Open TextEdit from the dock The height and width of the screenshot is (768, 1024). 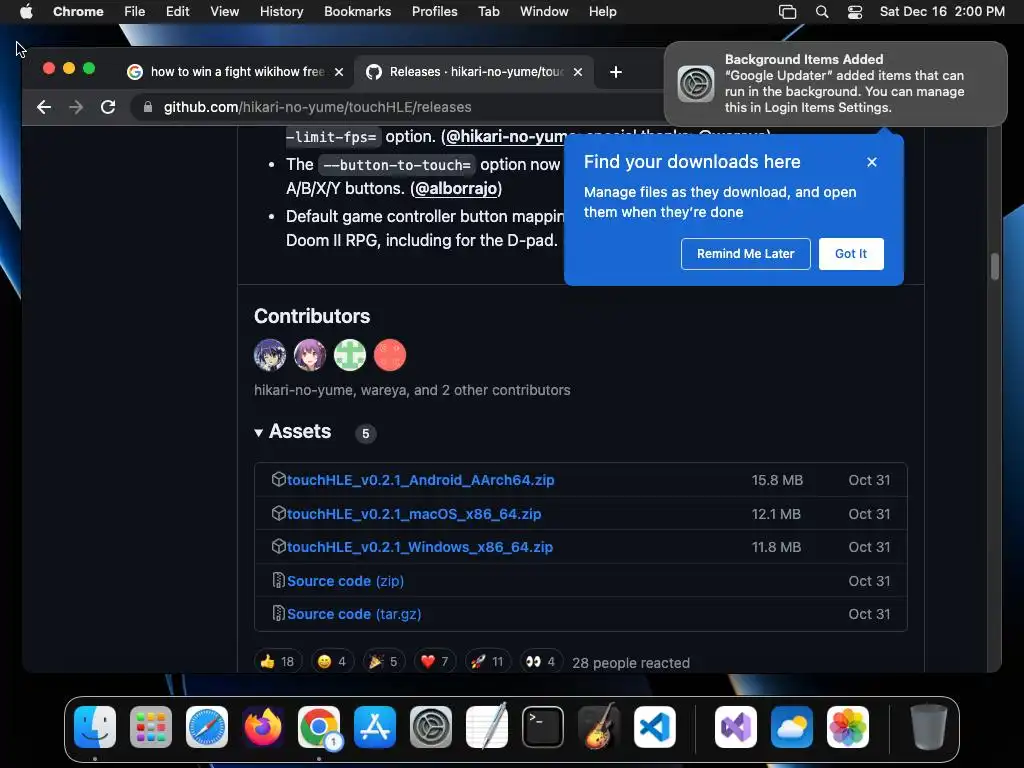[487, 727]
